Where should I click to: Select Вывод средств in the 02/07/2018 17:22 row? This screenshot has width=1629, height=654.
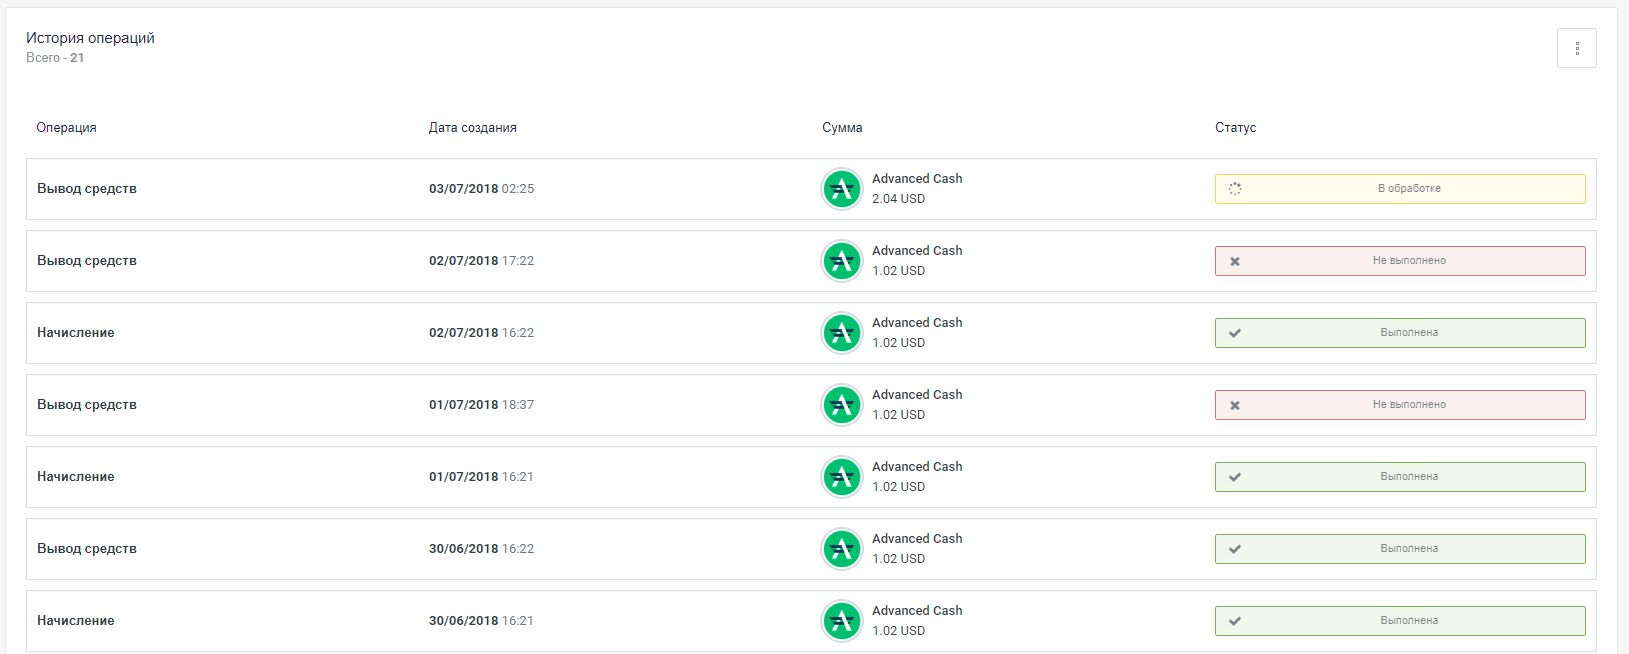point(87,261)
